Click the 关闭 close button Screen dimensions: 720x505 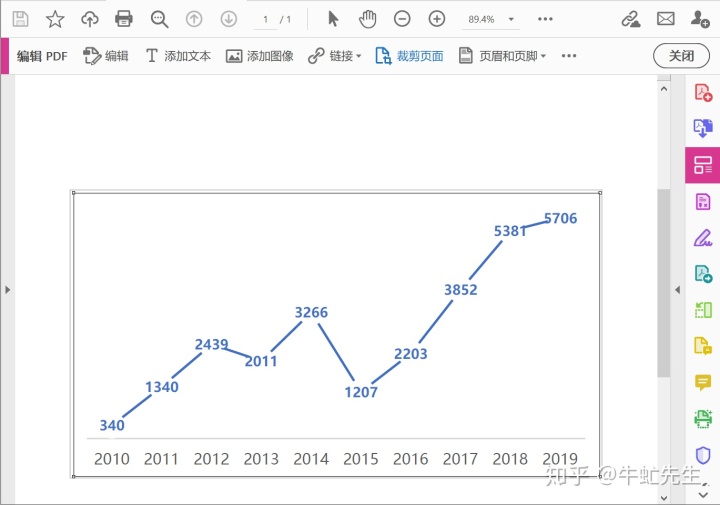[681, 56]
